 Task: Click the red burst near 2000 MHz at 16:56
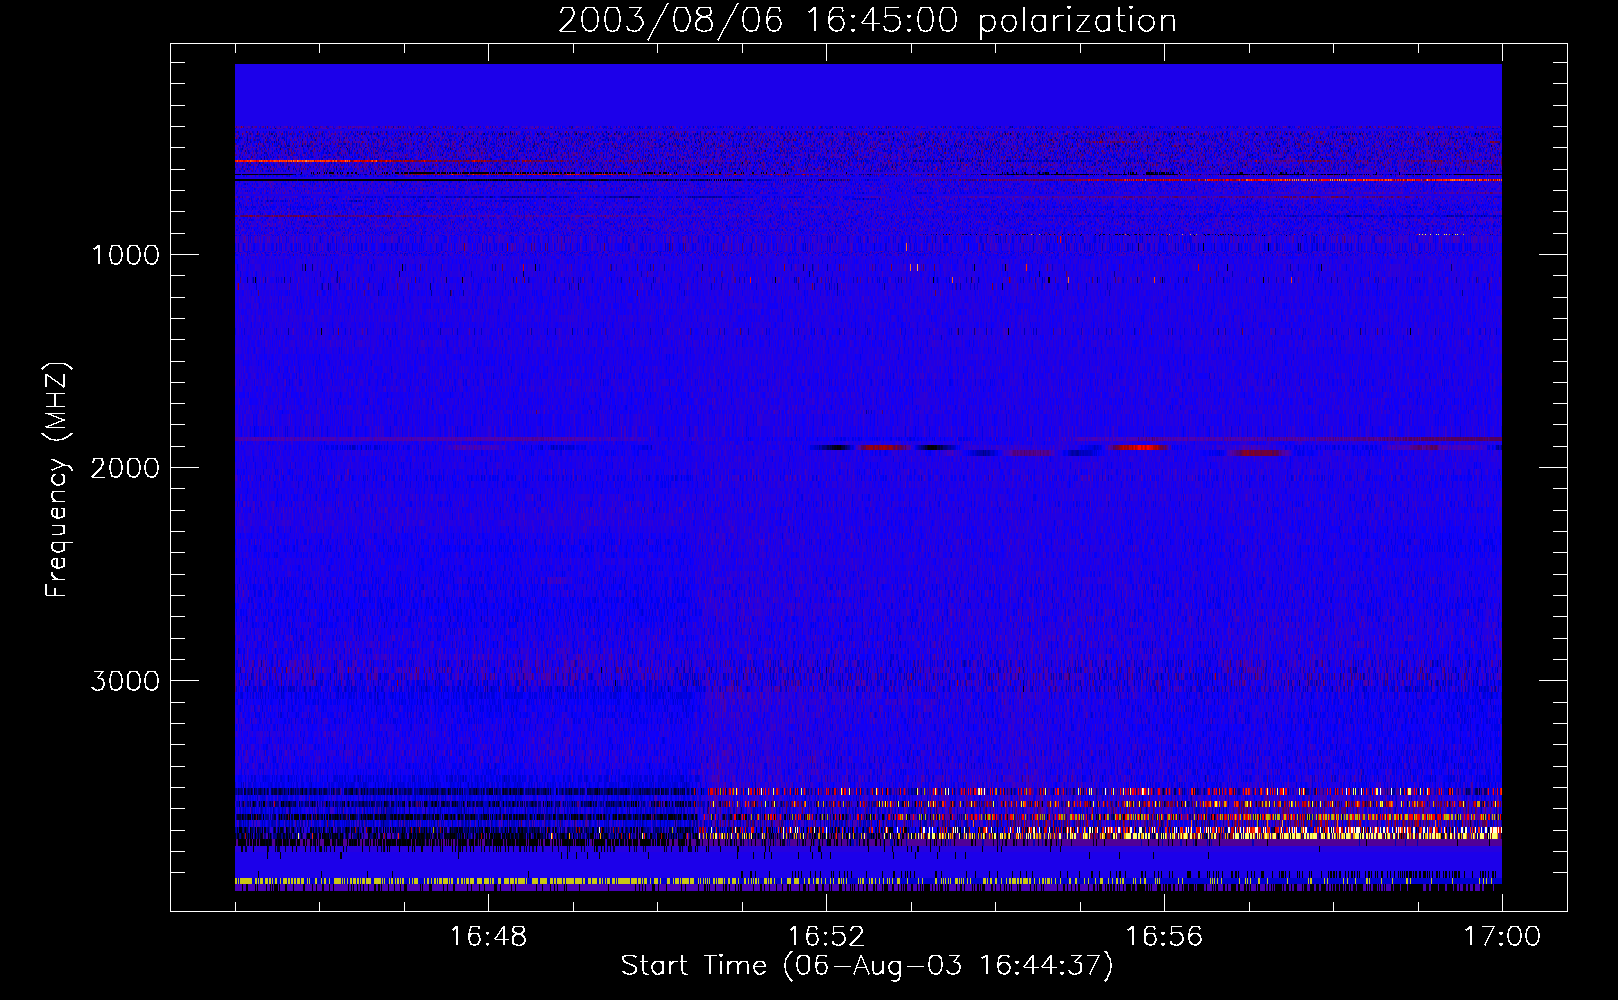(1140, 447)
